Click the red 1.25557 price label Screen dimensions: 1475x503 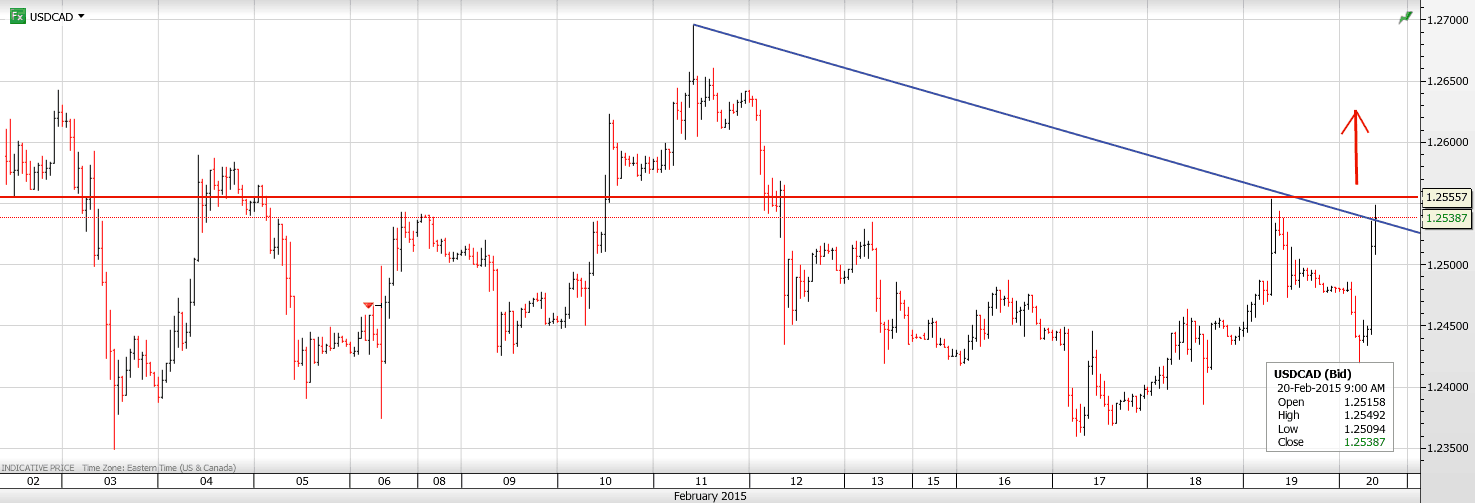[1446, 198]
